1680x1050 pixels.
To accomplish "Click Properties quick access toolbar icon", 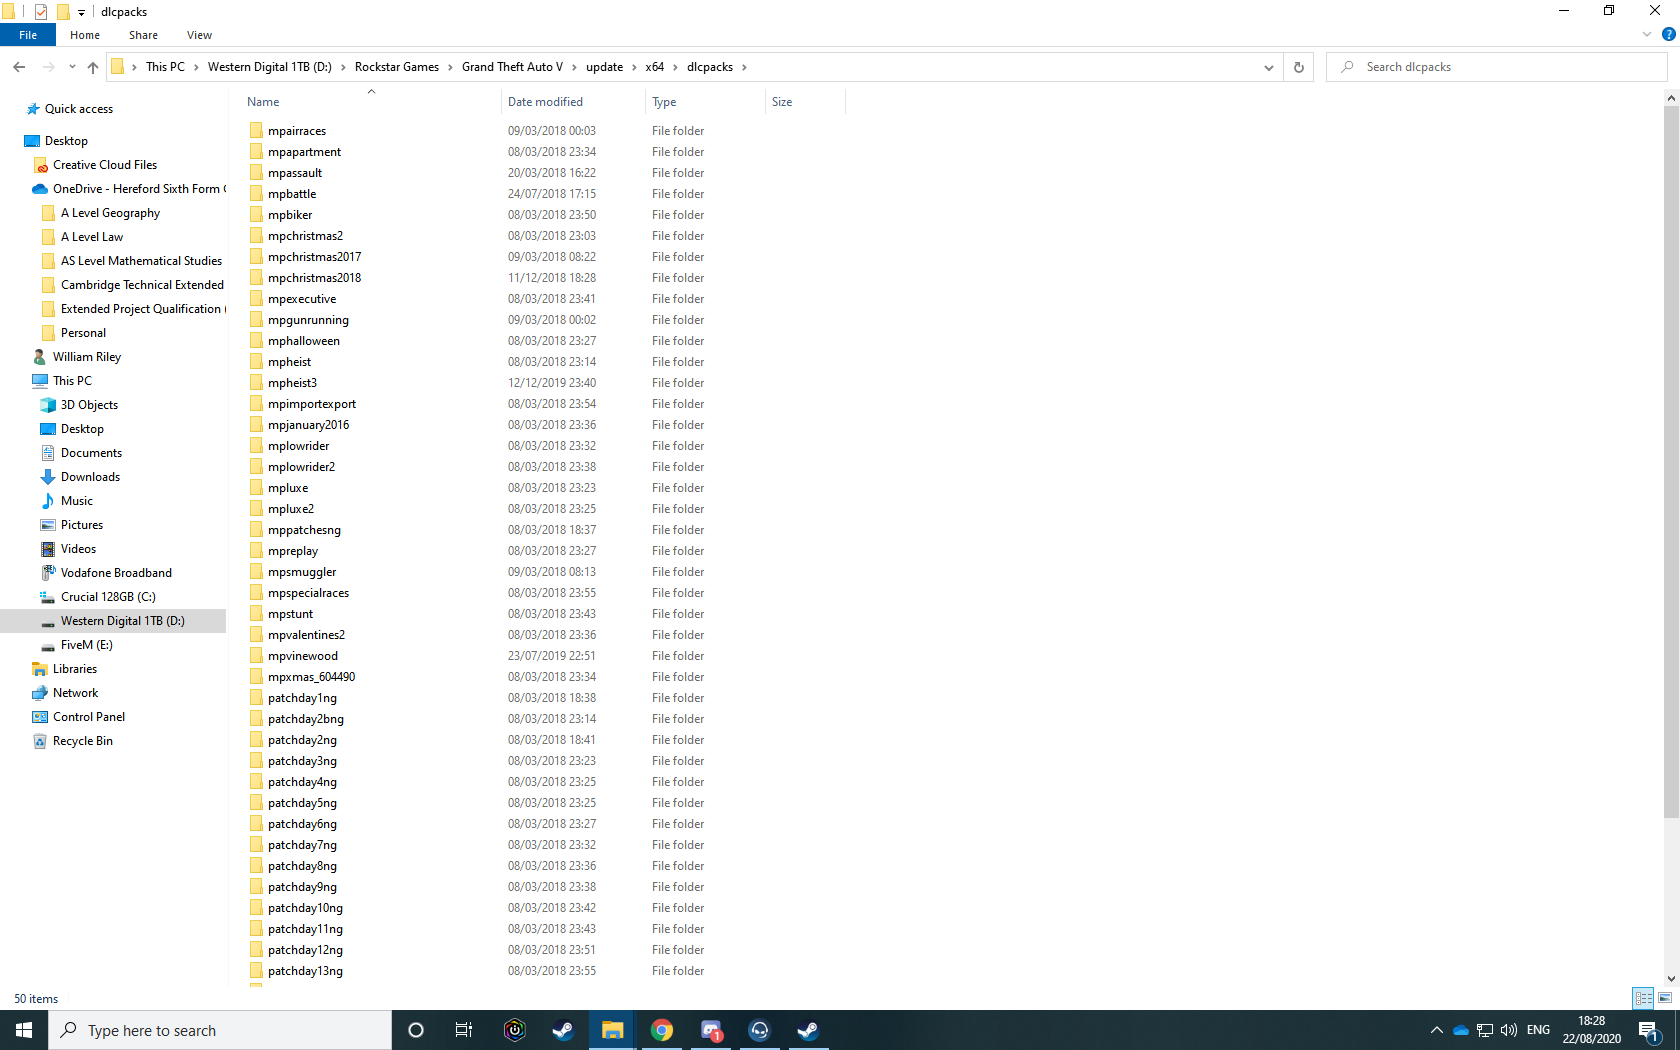I will 41,12.
